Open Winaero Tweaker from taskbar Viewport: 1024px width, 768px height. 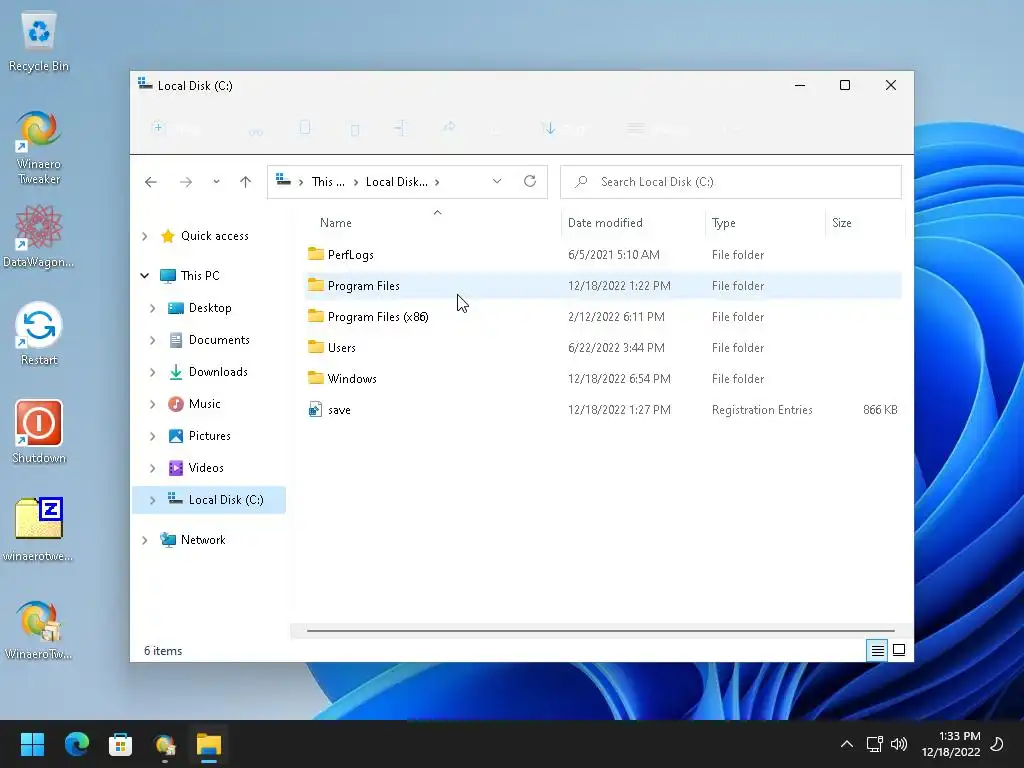(165, 744)
